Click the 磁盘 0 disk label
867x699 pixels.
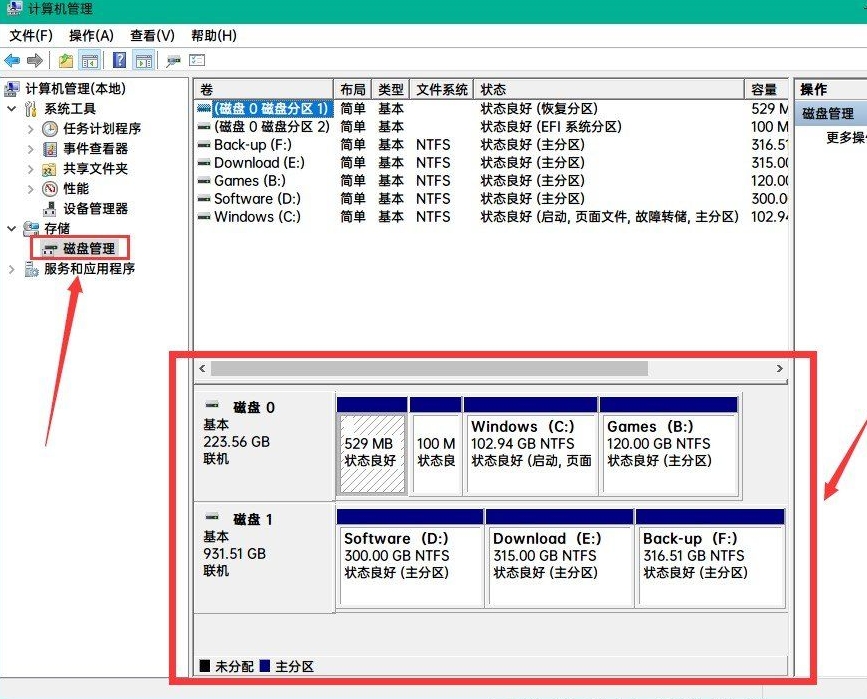pyautogui.click(x=254, y=408)
